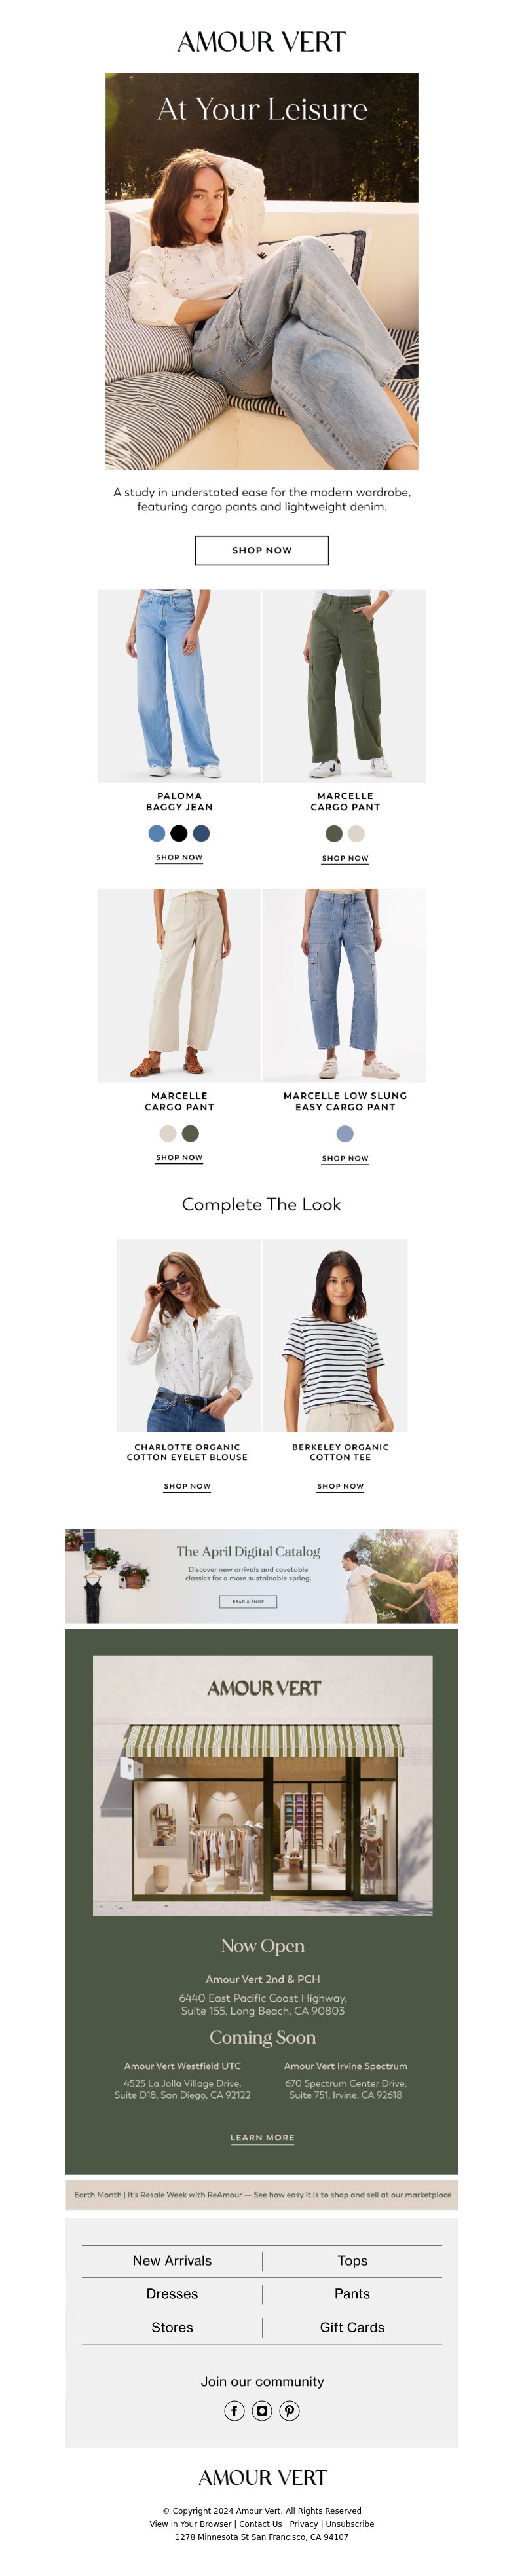
Task: Go to the Dresses footer menu item
Action: pyautogui.click(x=172, y=2293)
